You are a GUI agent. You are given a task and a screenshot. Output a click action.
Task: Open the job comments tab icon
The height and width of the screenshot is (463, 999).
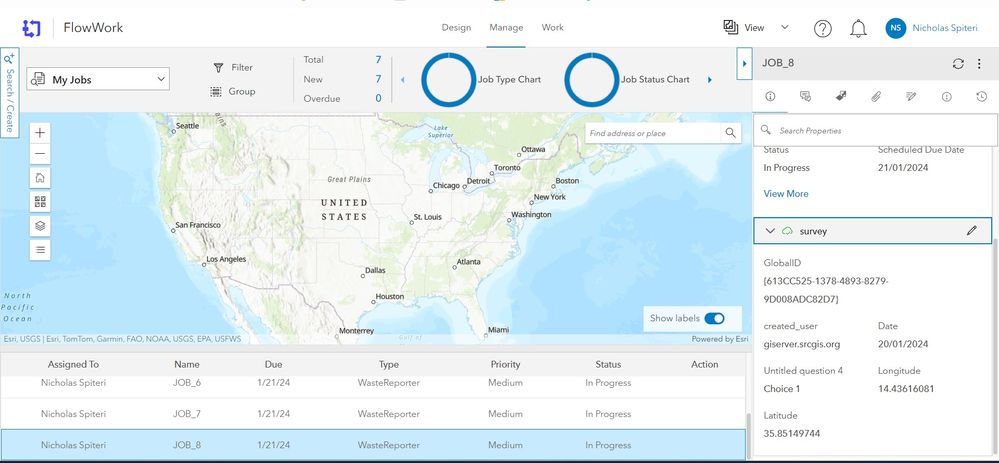(x=805, y=96)
